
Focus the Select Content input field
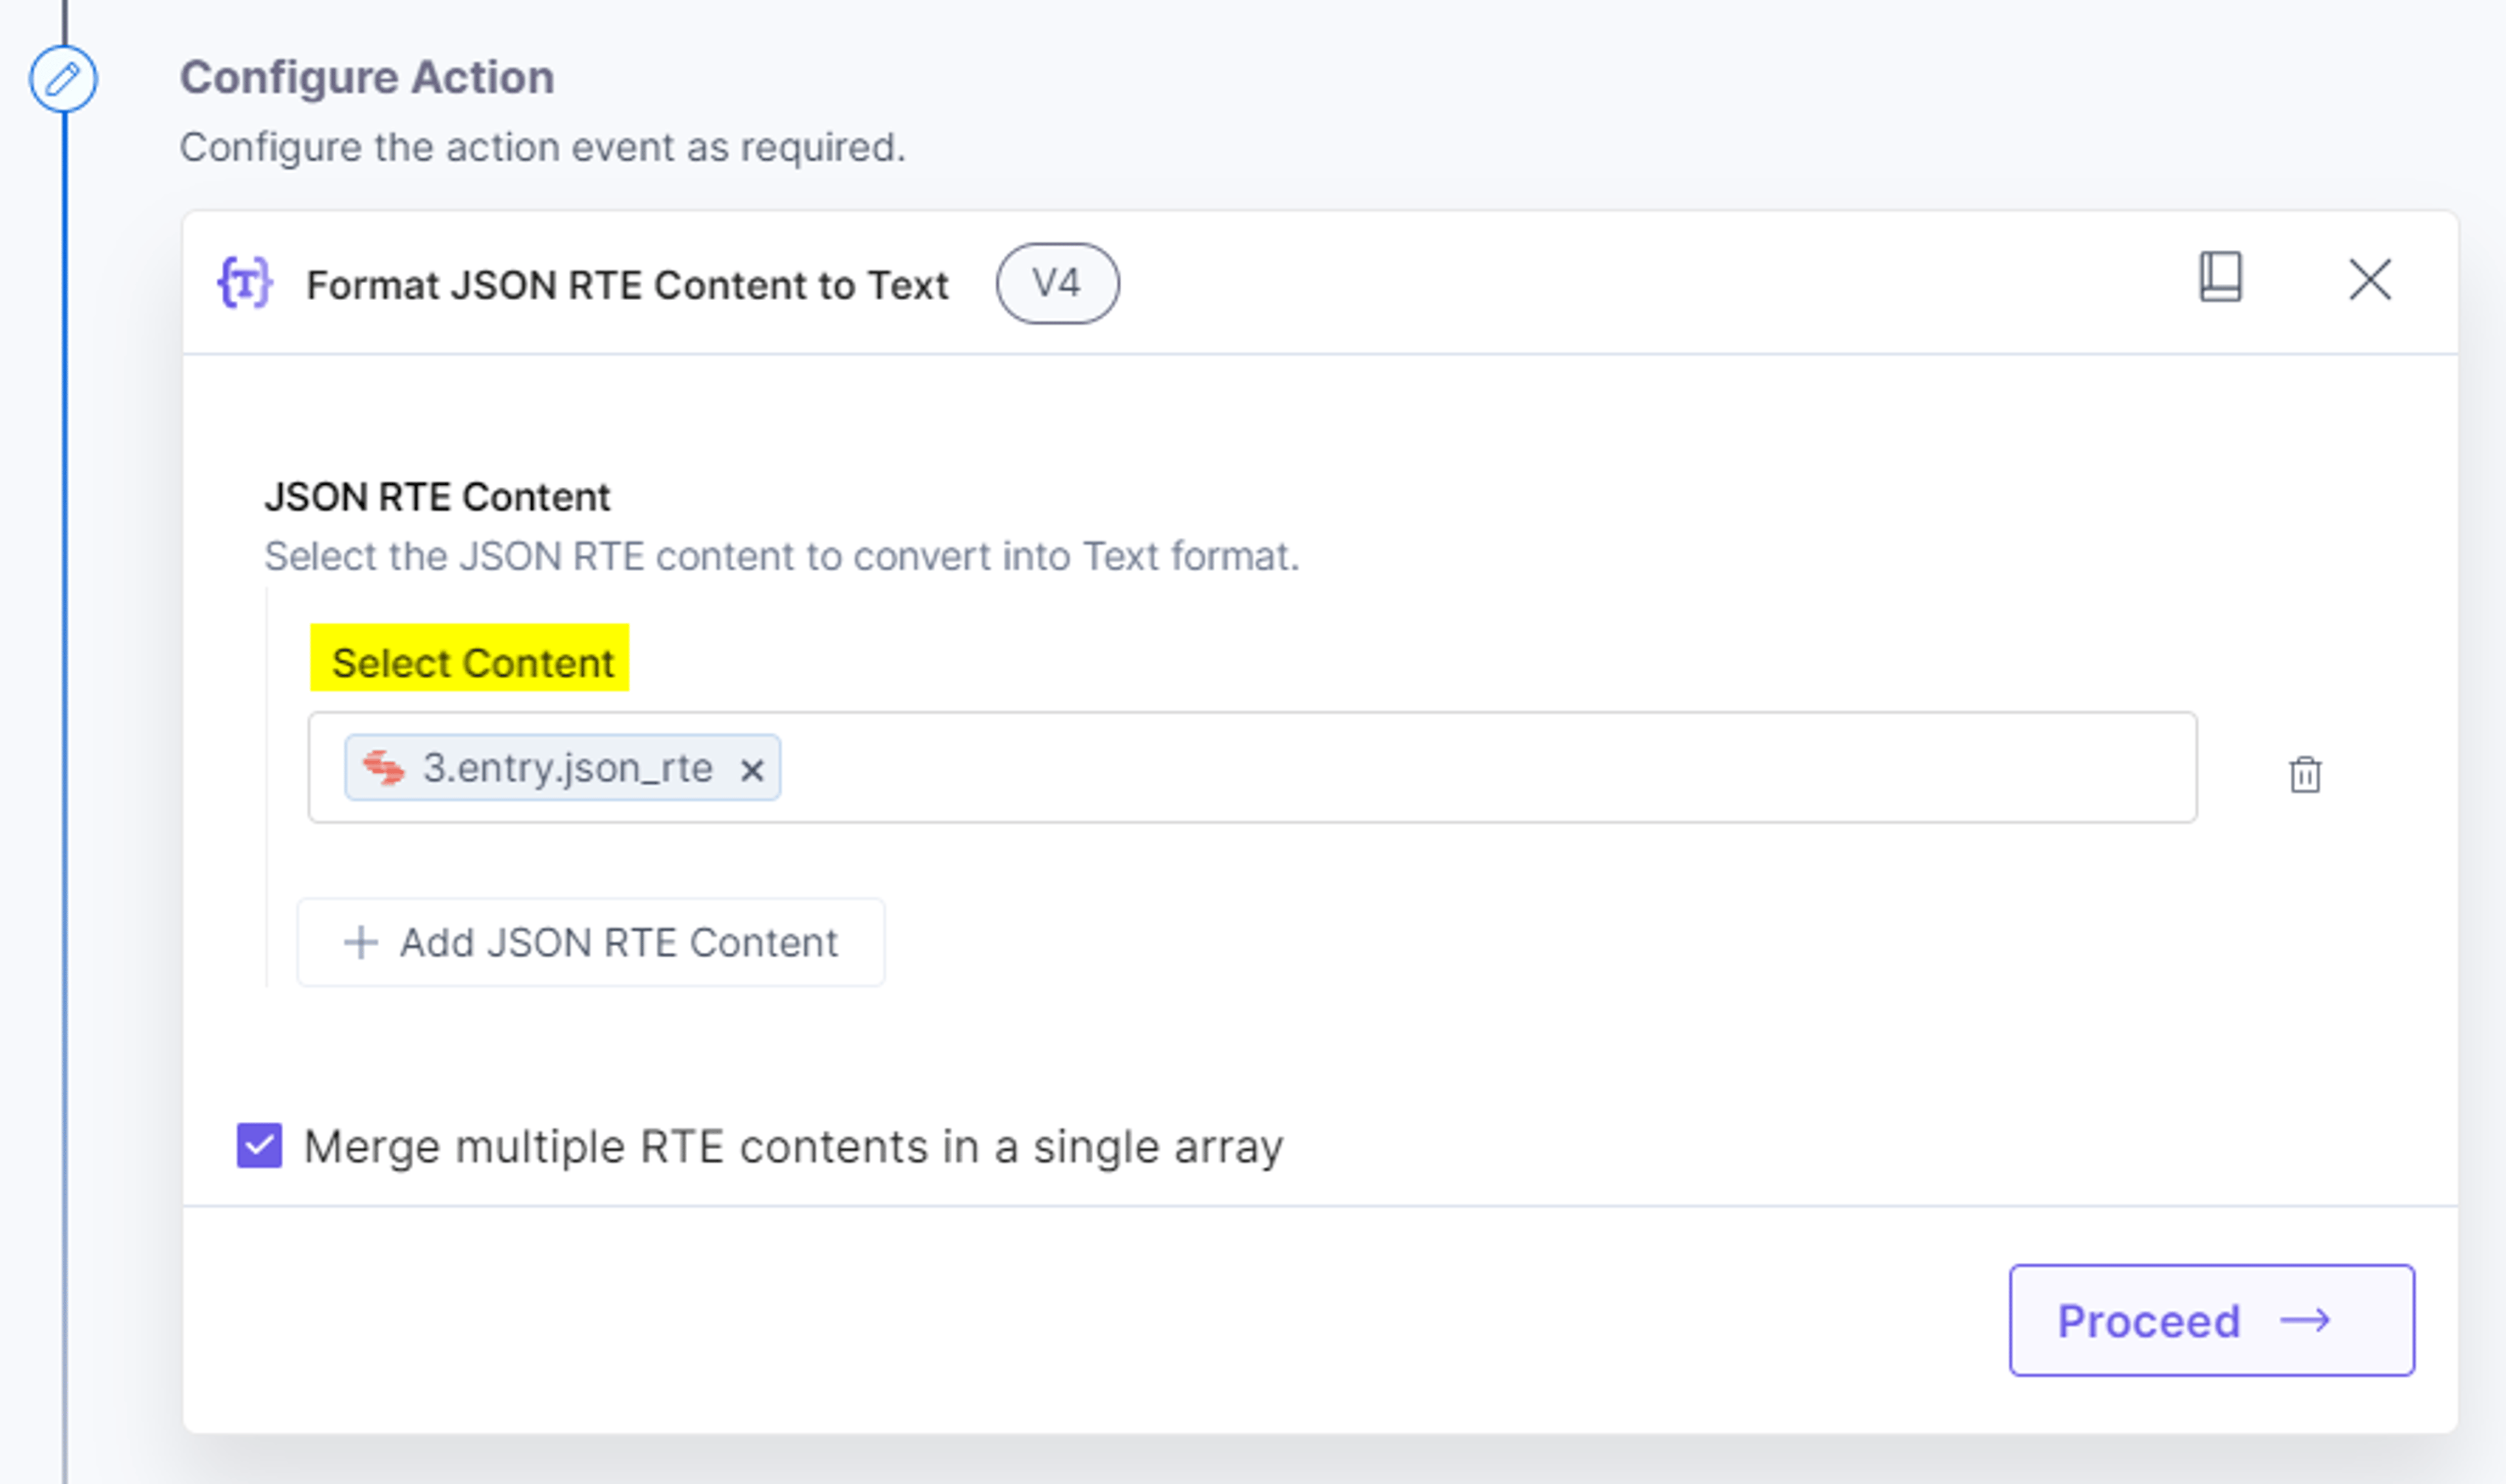click(1252, 768)
